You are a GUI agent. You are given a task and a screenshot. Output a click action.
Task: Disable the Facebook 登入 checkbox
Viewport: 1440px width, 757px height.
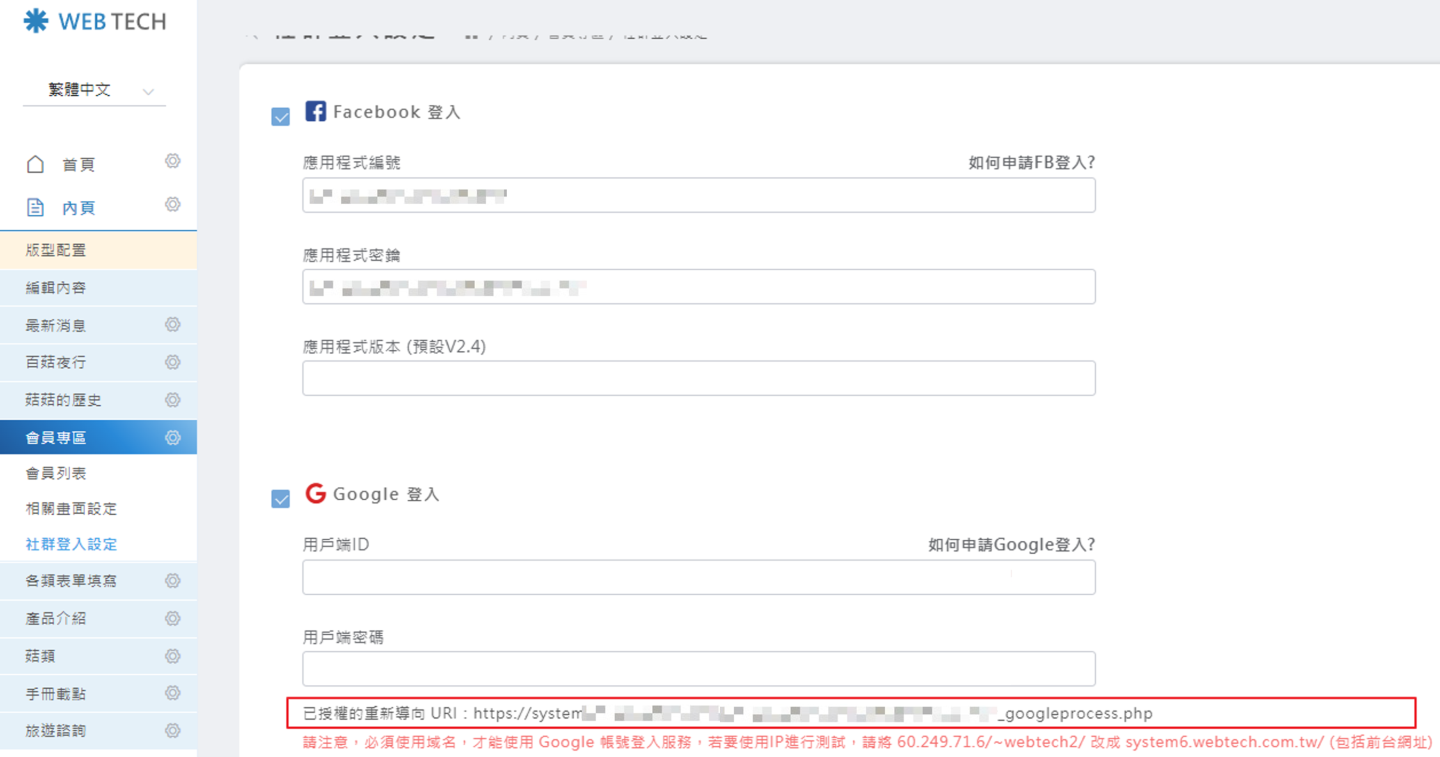(281, 117)
